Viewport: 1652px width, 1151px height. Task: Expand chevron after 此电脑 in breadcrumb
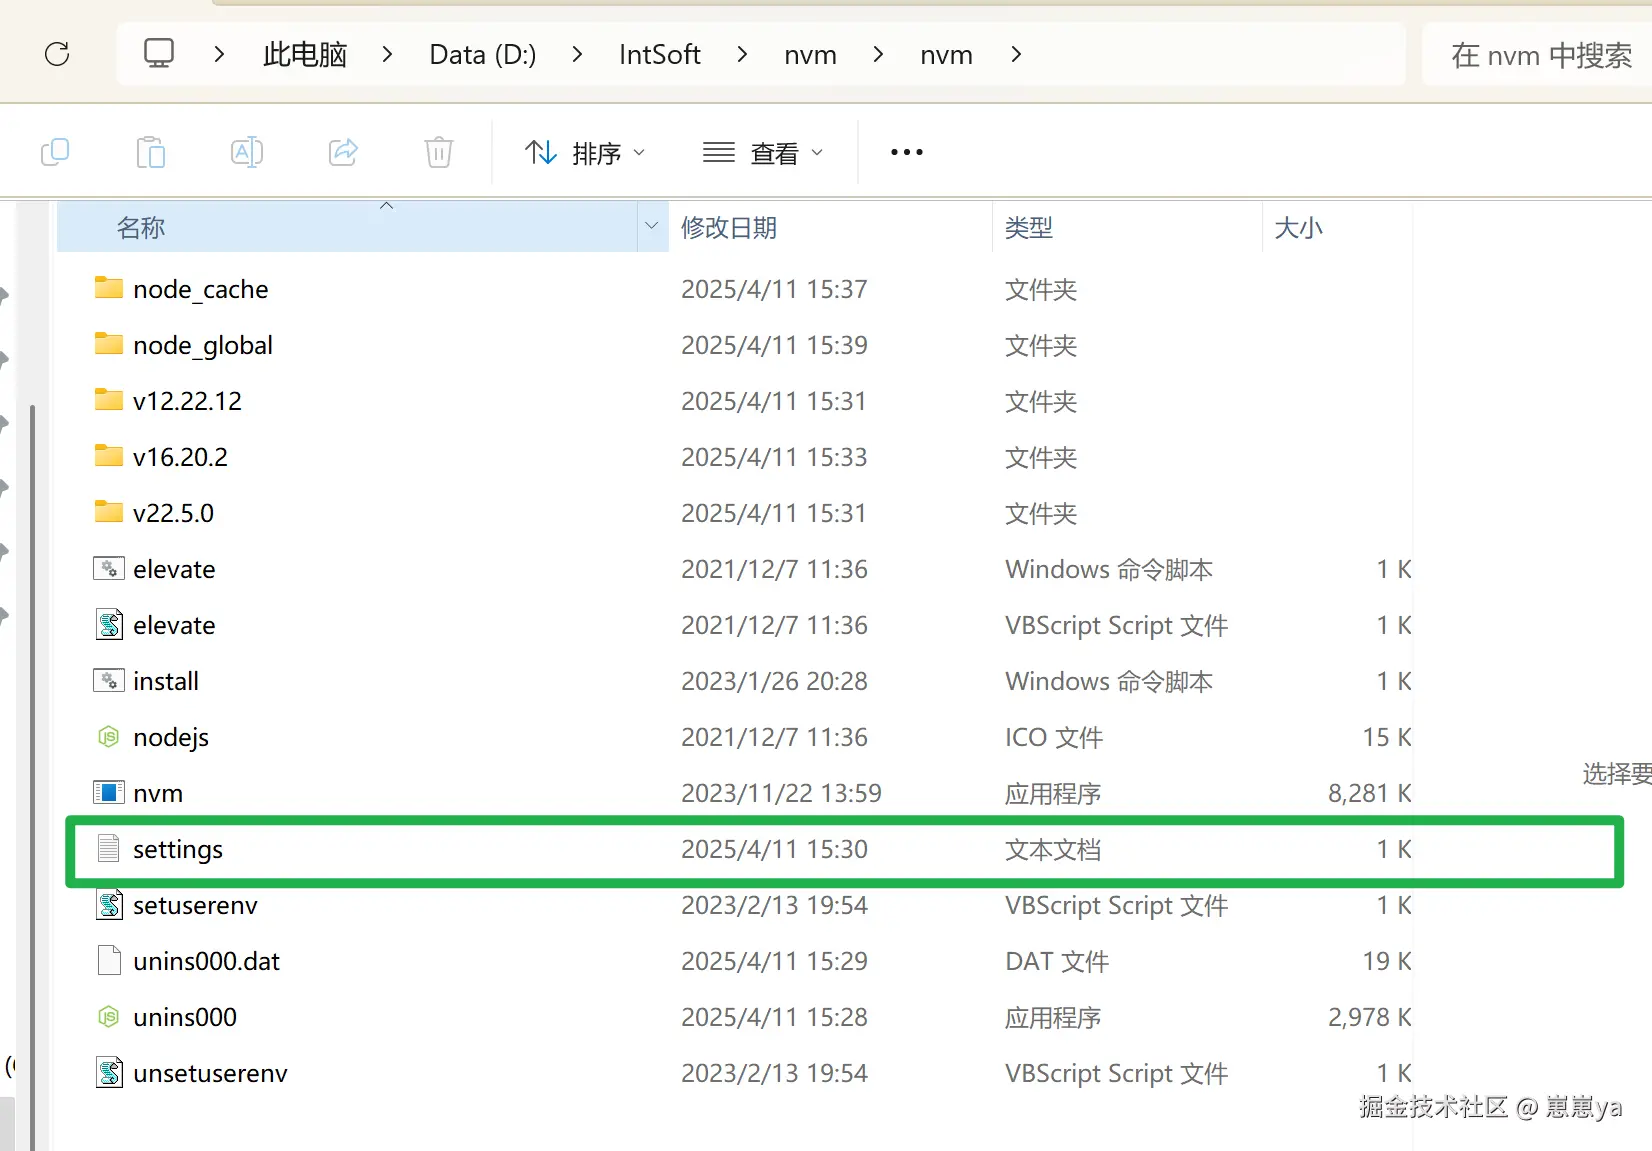coord(387,54)
